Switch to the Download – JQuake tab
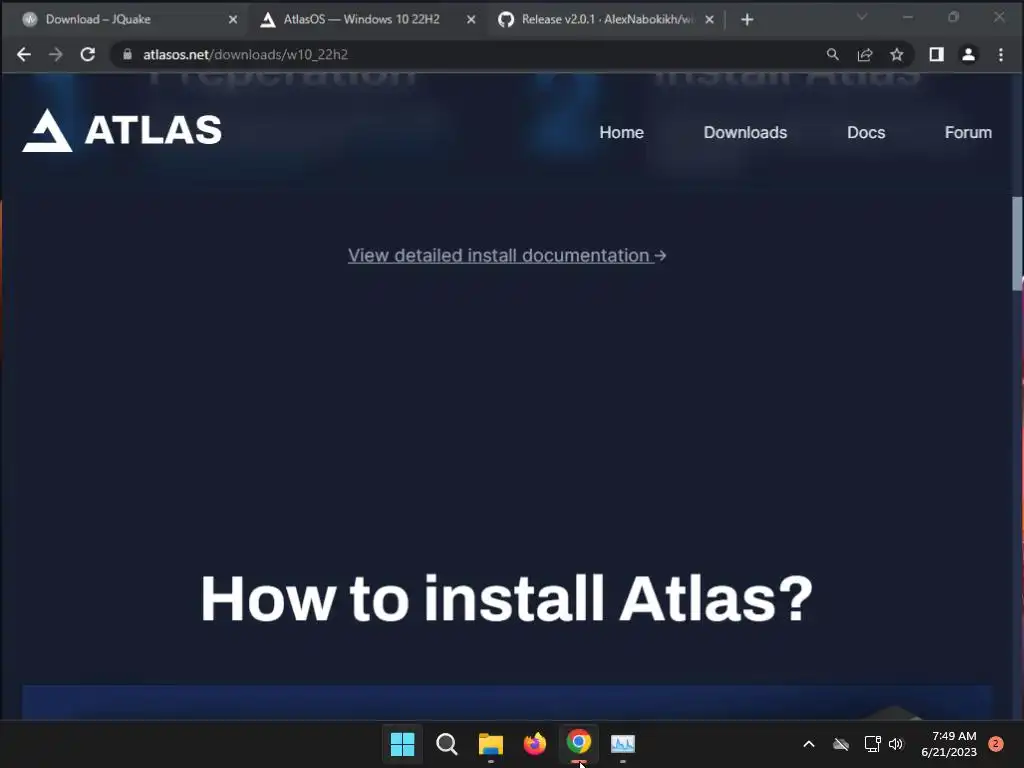 [x=124, y=20]
